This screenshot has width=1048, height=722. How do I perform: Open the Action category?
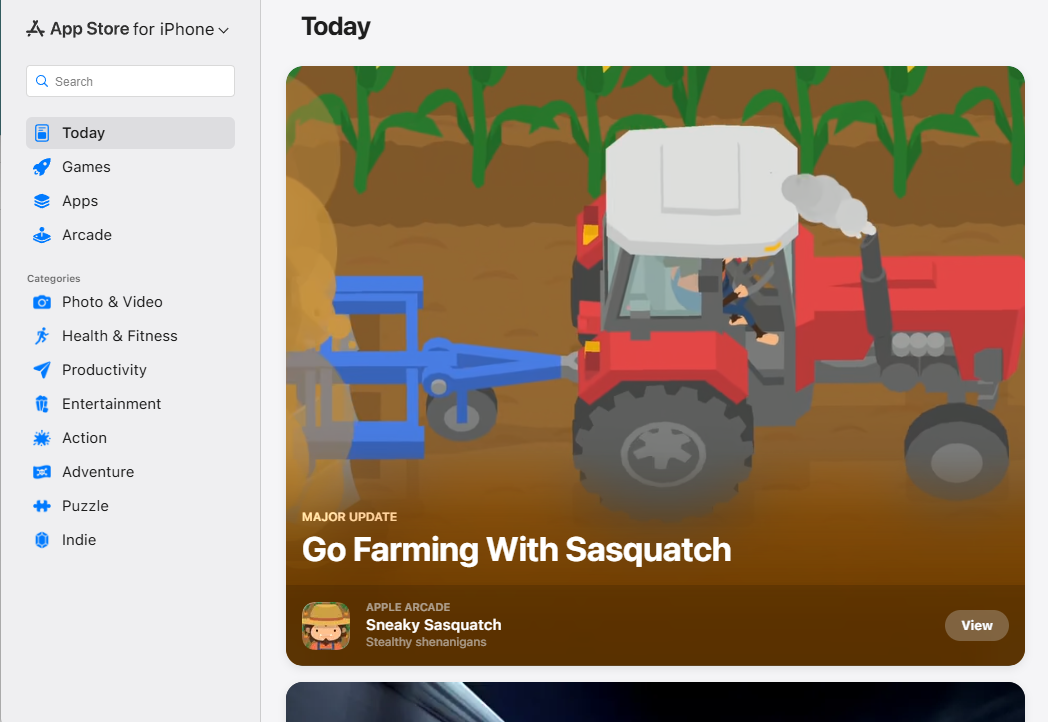pos(84,438)
